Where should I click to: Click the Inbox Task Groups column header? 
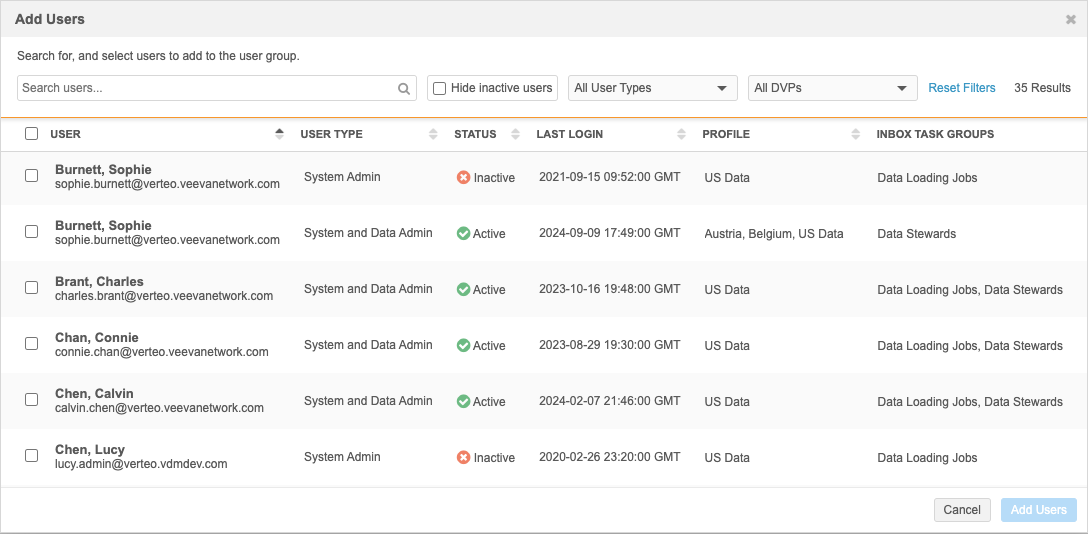click(935, 134)
